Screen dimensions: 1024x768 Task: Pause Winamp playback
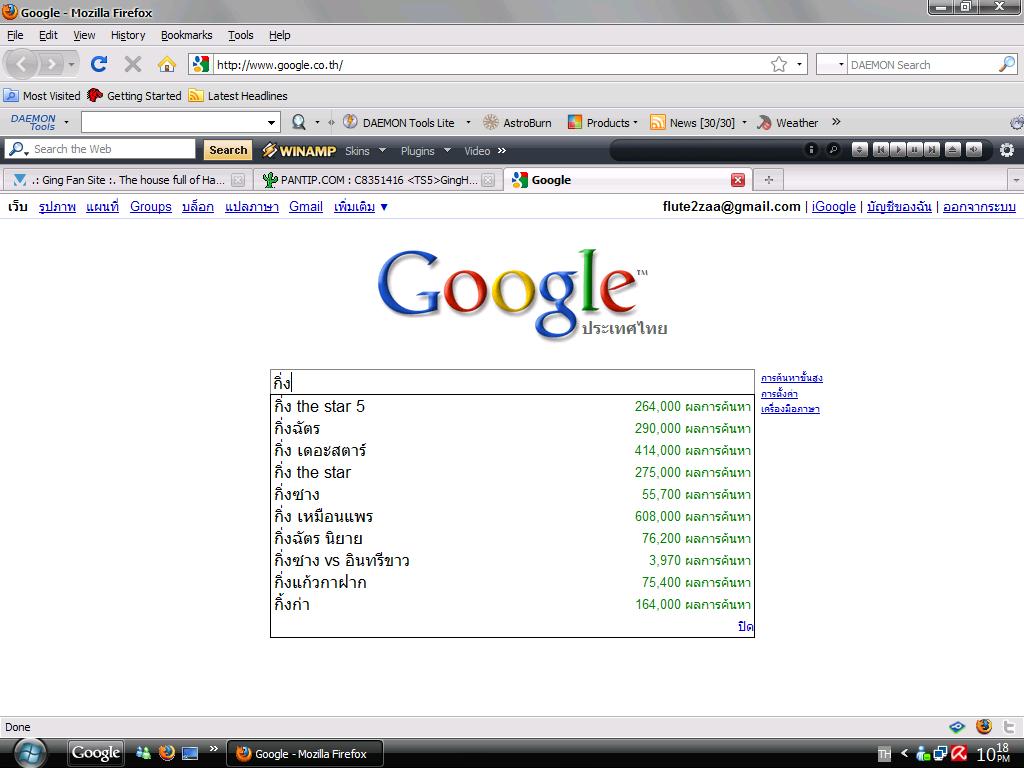(x=915, y=150)
